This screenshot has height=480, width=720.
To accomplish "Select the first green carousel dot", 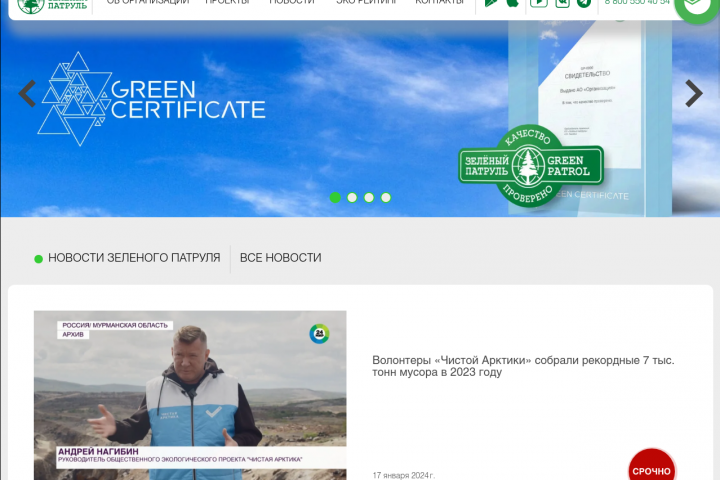I will tap(335, 198).
